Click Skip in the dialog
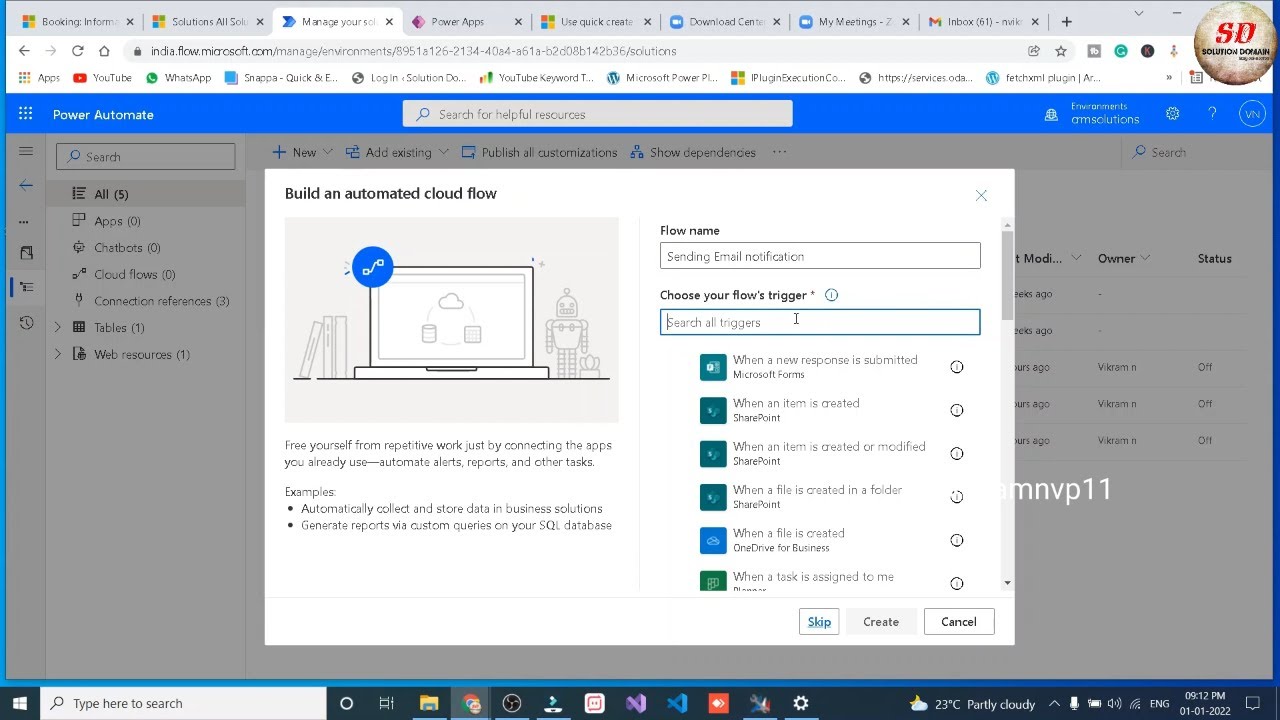 (x=819, y=622)
